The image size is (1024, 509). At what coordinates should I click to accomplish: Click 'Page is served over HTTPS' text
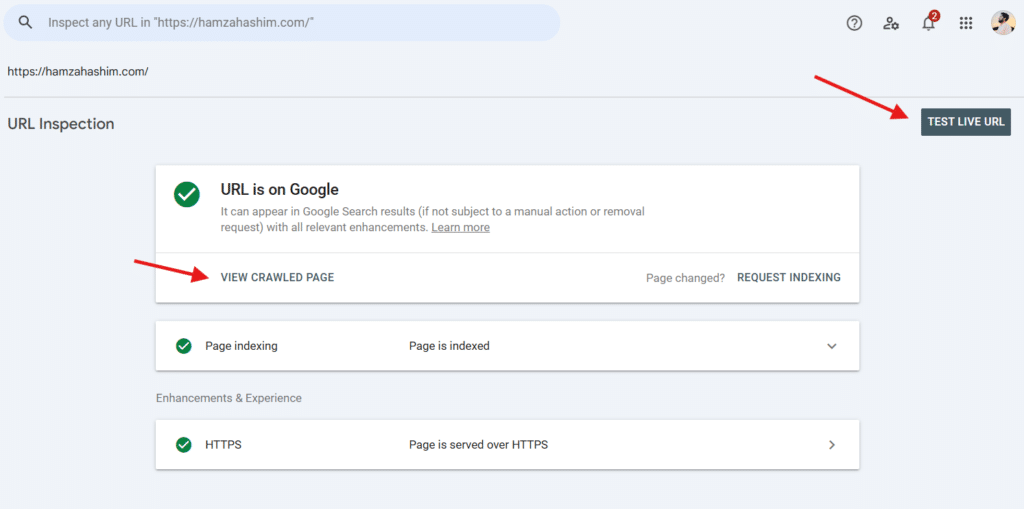pos(479,445)
